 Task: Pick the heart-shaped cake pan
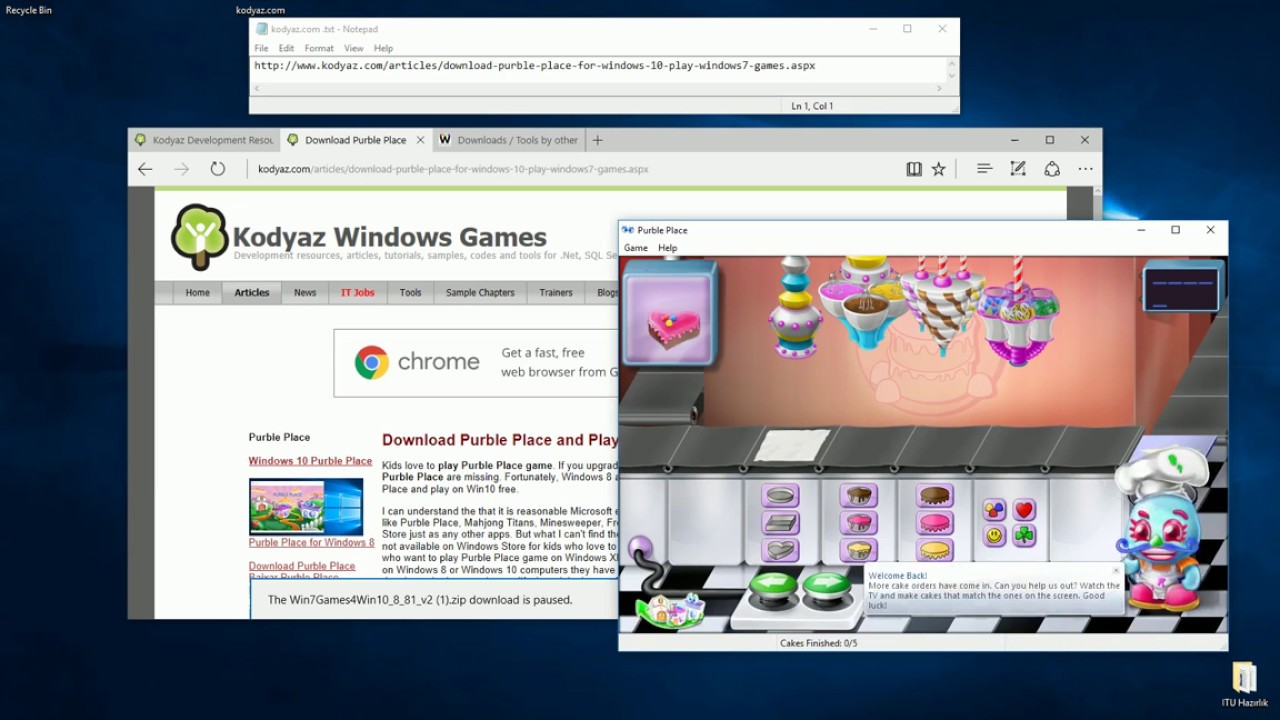click(780, 549)
